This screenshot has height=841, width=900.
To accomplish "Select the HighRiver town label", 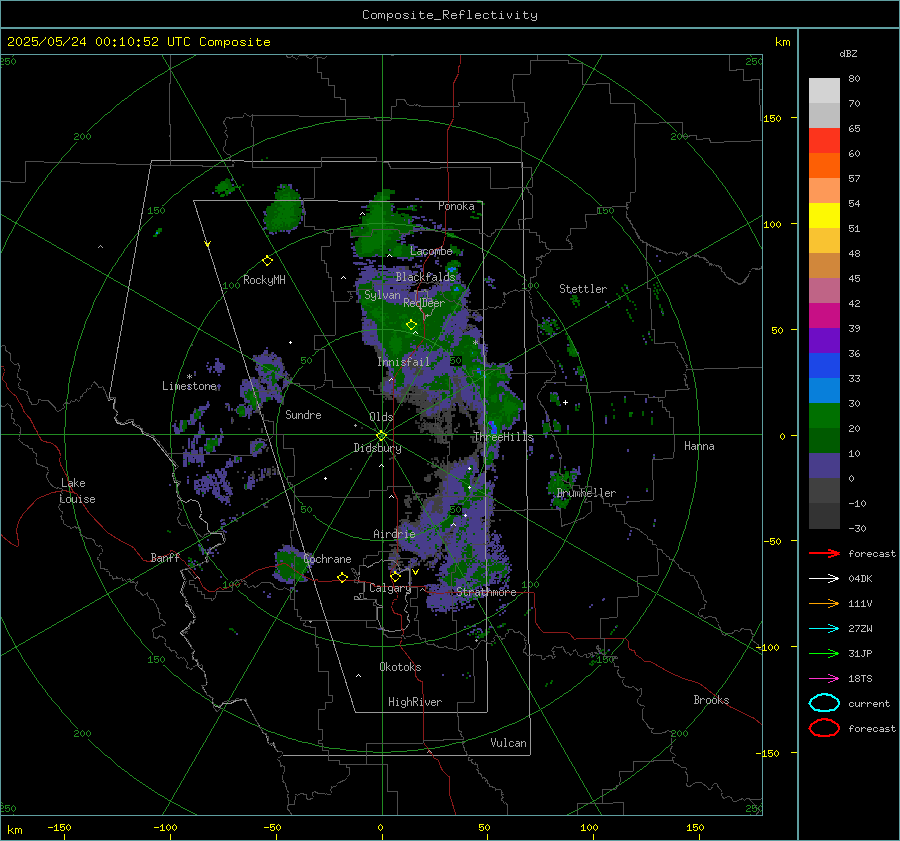I will (415, 702).
